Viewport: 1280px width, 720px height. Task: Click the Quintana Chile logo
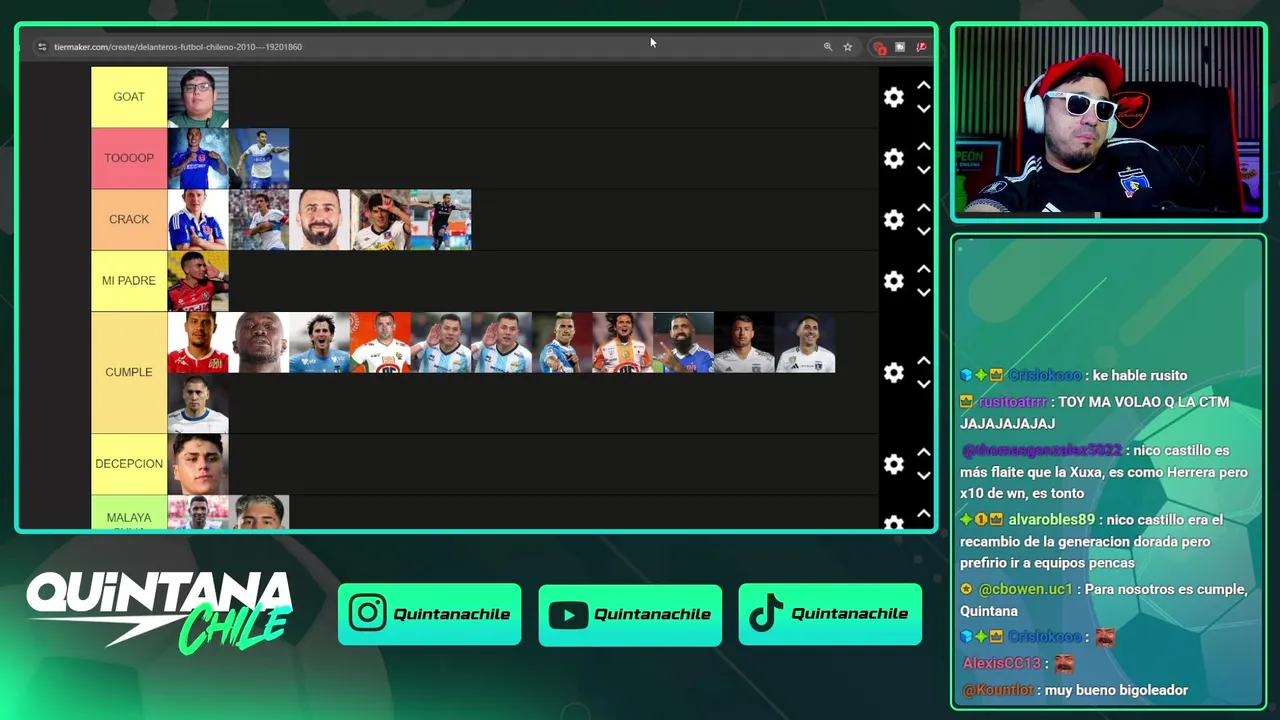click(159, 612)
